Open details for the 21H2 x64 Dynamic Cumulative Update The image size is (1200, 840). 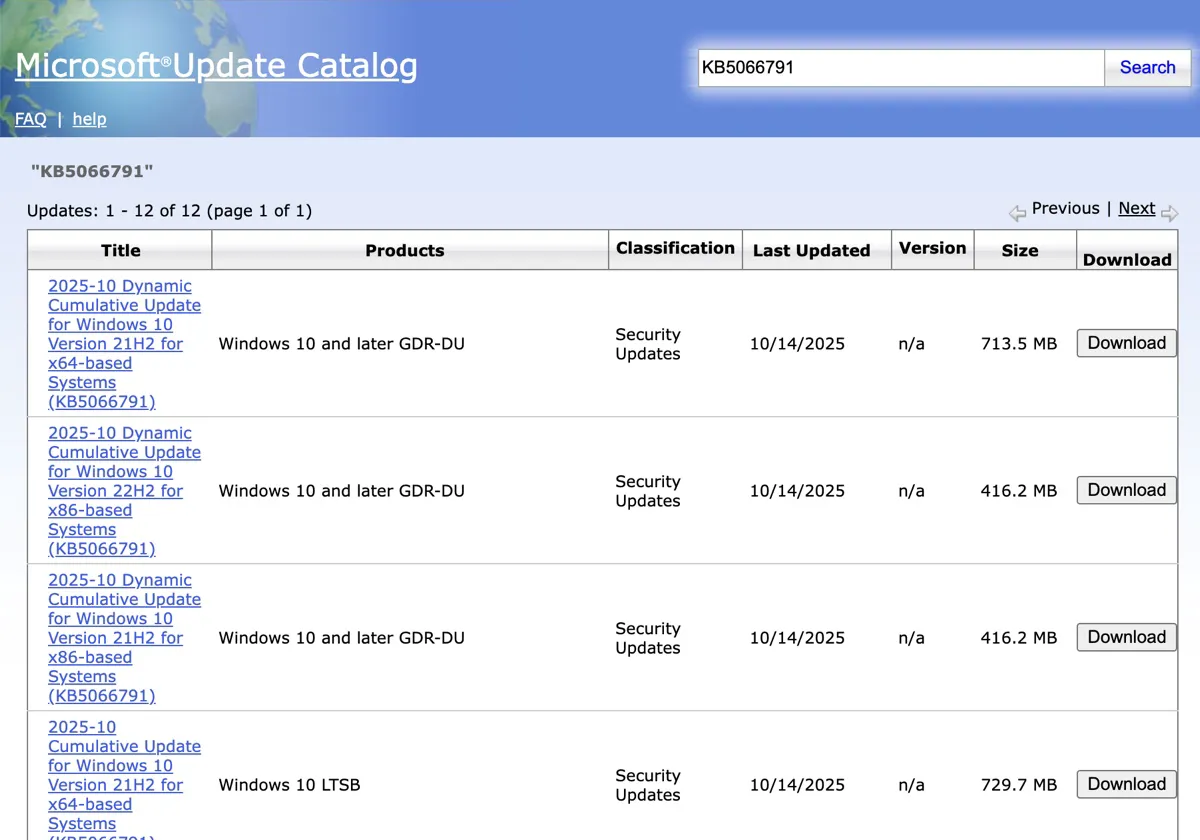[x=120, y=343]
